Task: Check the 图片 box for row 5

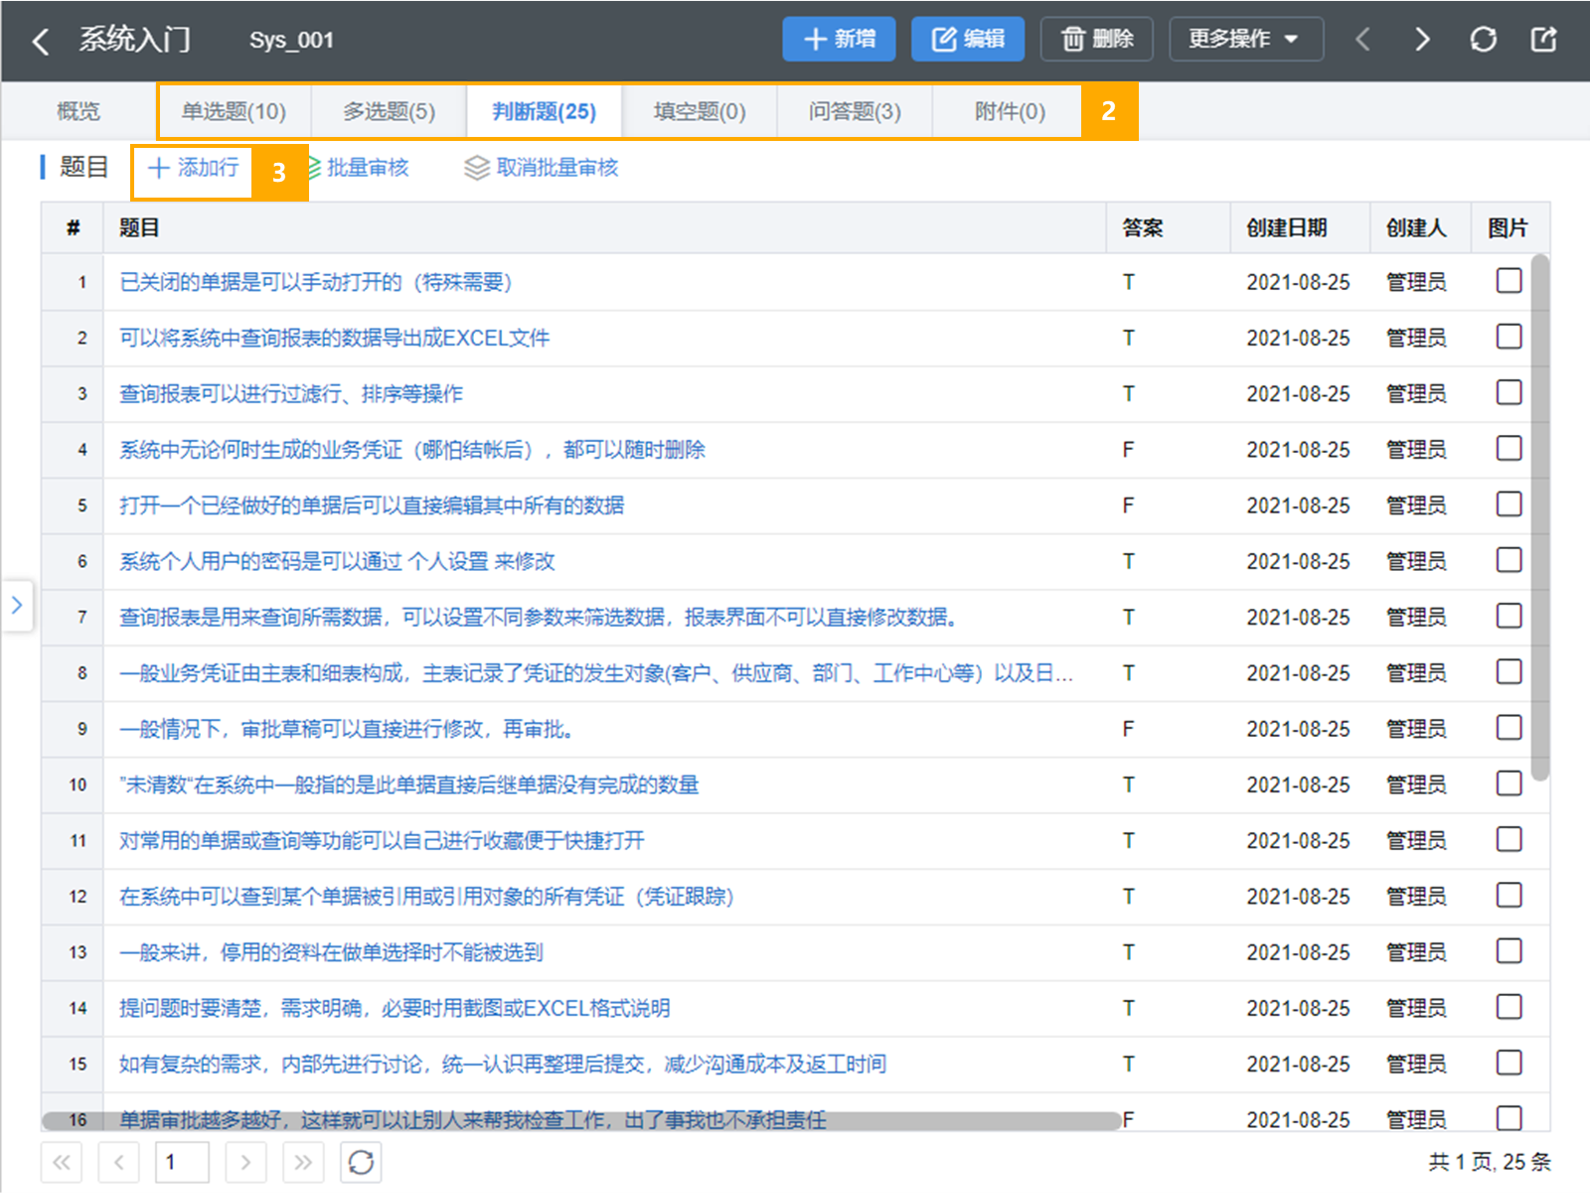Action: click(x=1509, y=505)
